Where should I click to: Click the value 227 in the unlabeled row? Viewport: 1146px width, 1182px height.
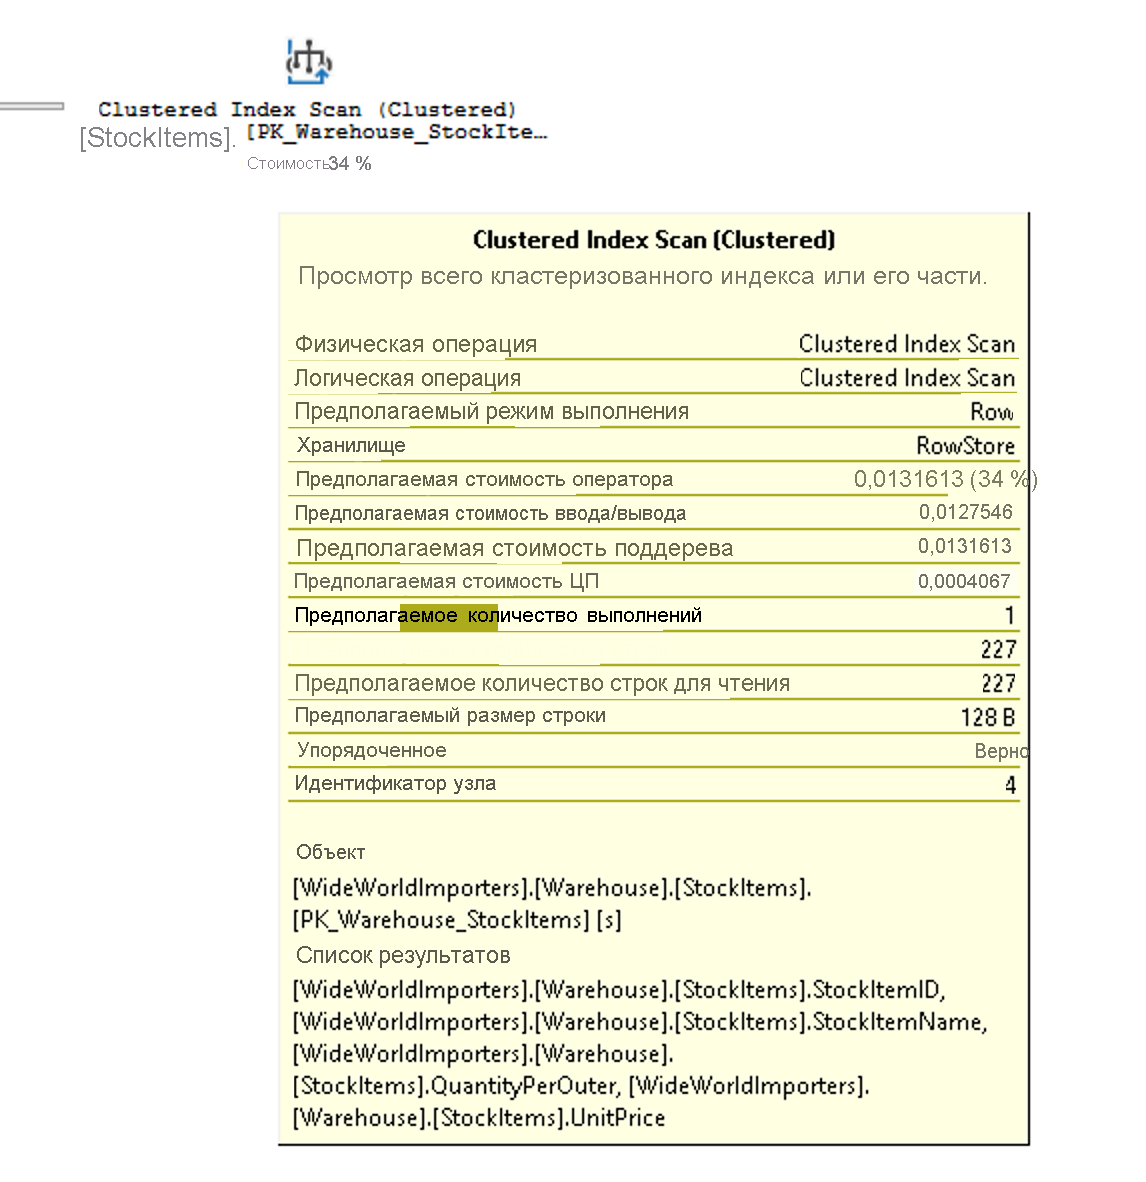coord(998,649)
